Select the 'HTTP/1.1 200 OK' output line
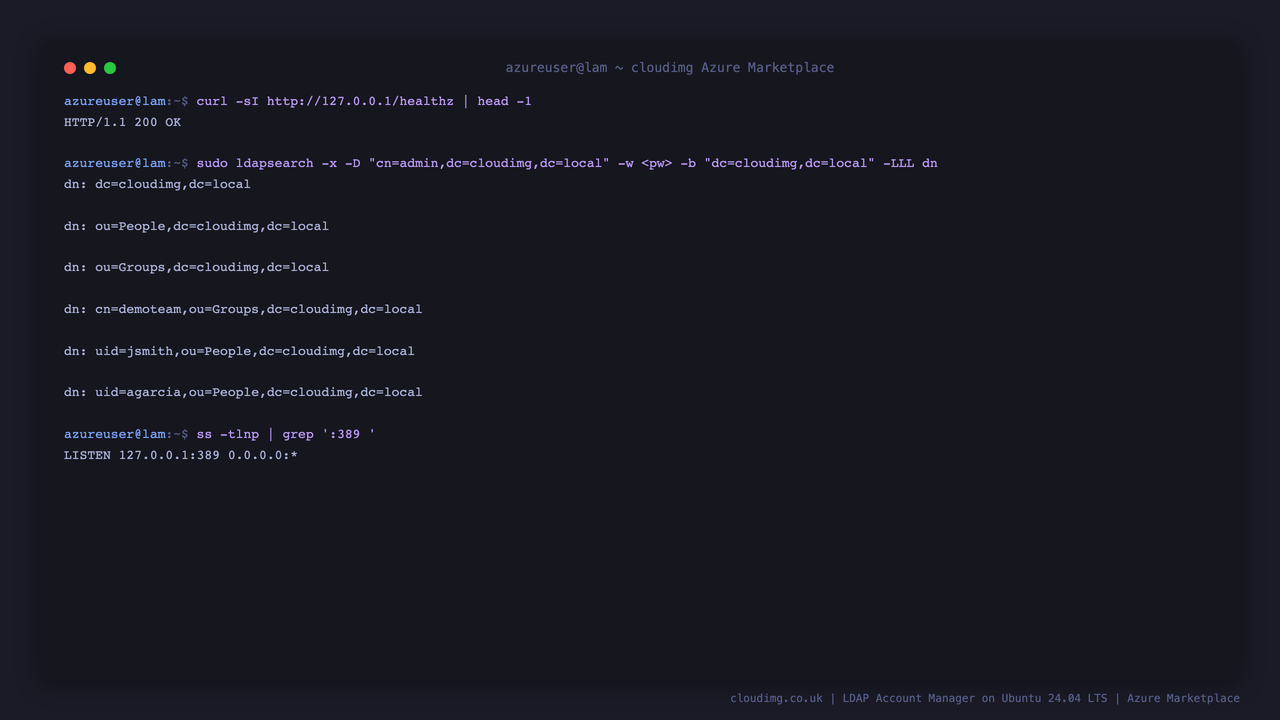 [x=122, y=122]
